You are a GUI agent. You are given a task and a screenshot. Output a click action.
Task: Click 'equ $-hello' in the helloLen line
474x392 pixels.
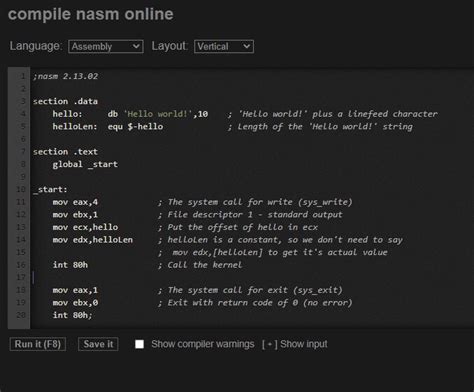pyautogui.click(x=135, y=127)
